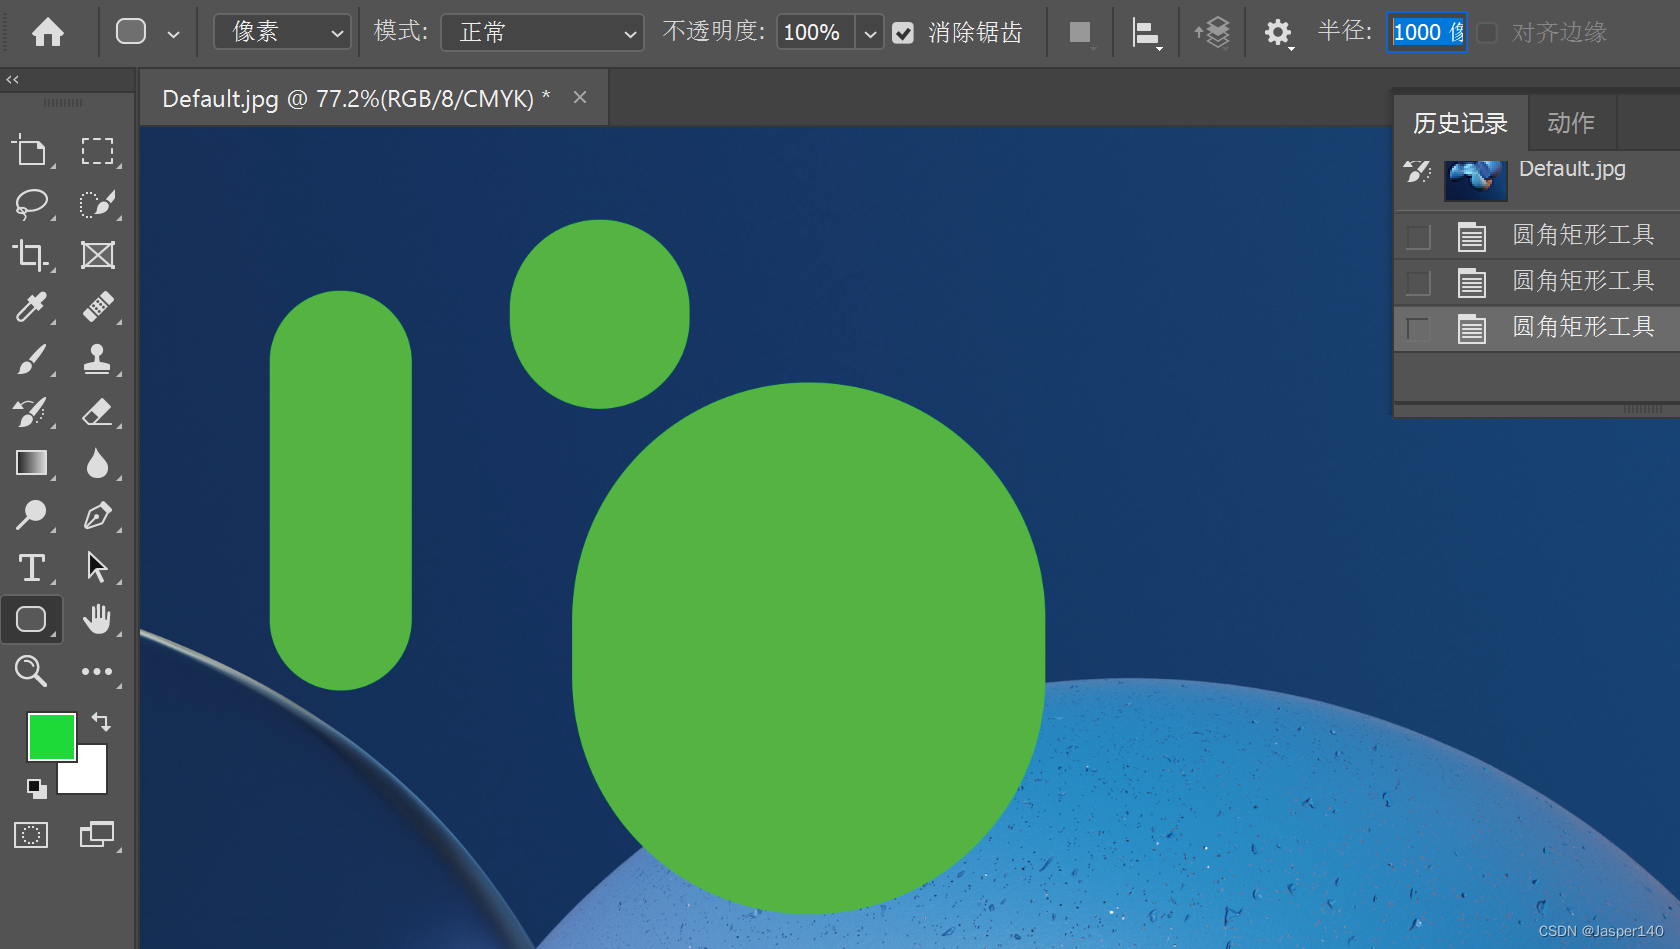Open the Edit Toolbar three-dots menu
This screenshot has width=1680, height=949.
tap(97, 671)
